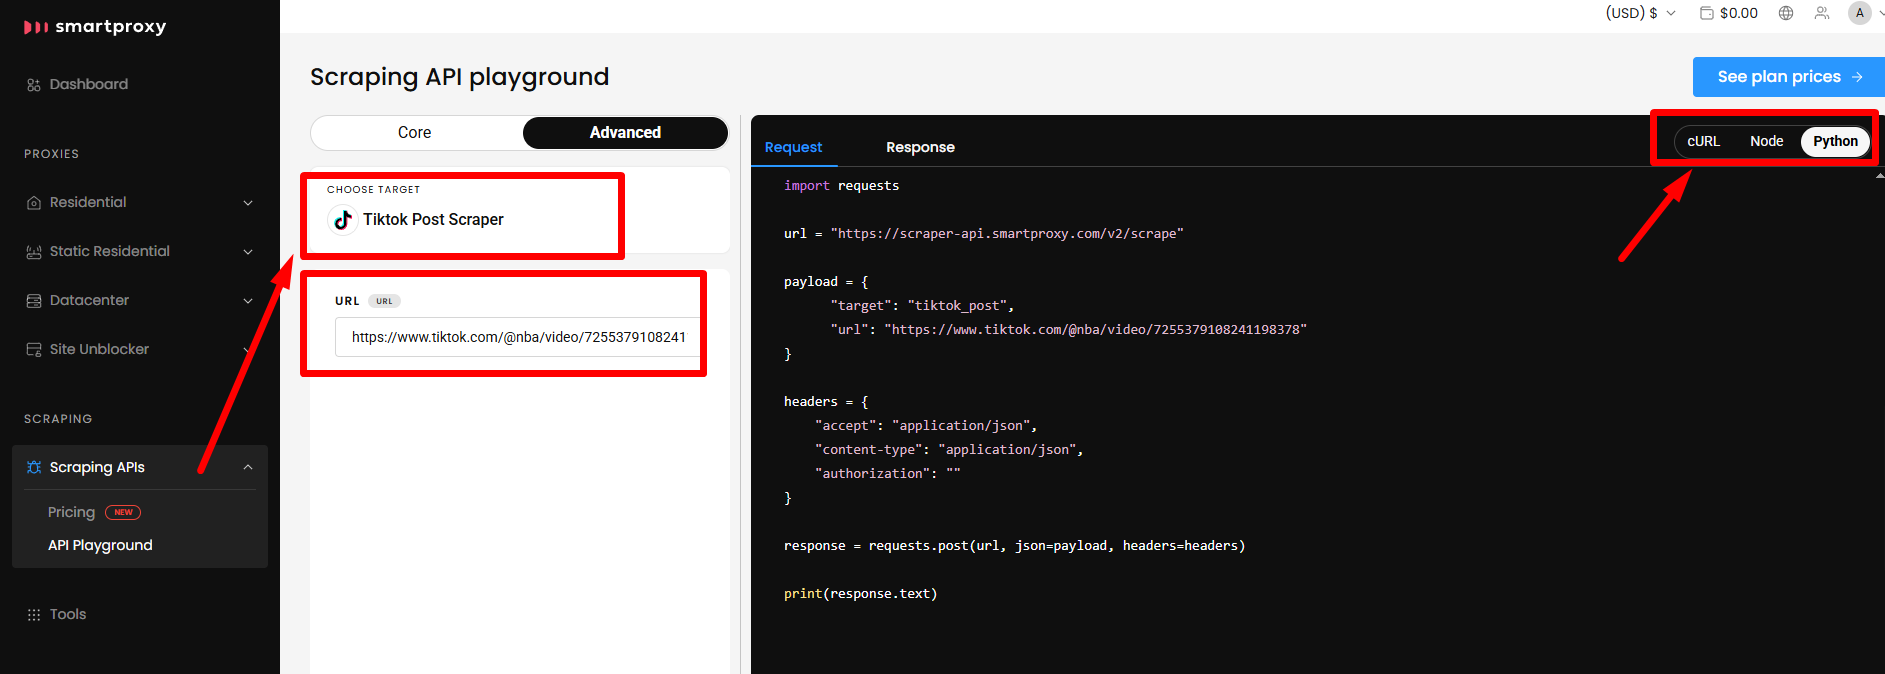
Task: Click the Tools grid icon
Action: (34, 615)
